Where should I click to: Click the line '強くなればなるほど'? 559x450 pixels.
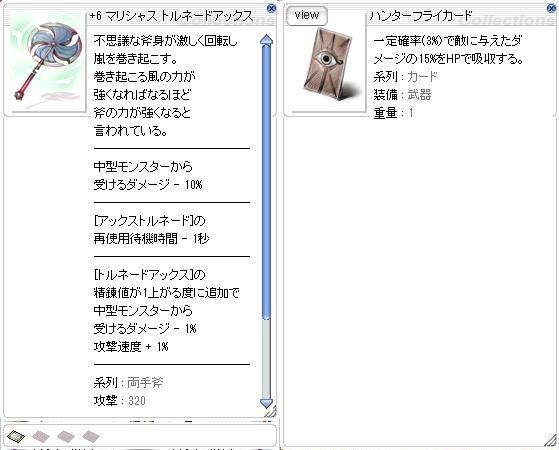pyautogui.click(x=142, y=95)
